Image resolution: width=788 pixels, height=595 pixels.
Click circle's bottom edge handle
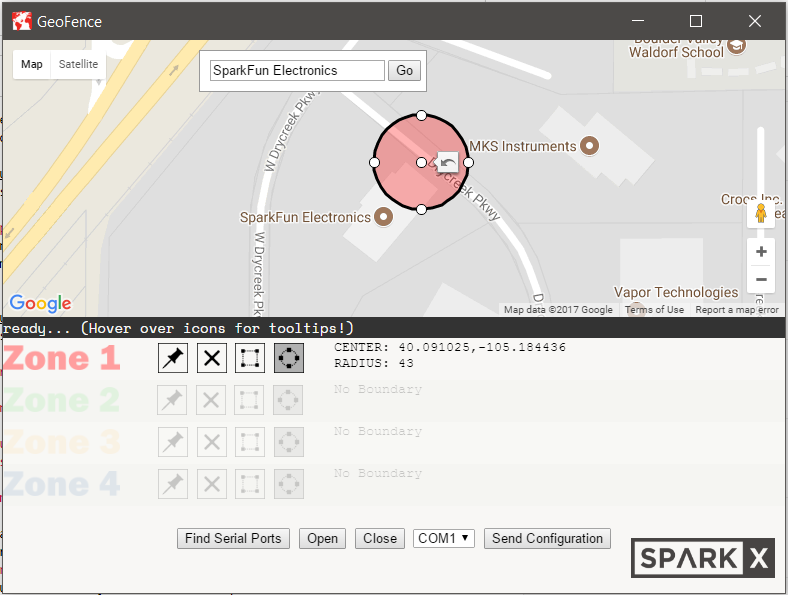pyautogui.click(x=421, y=209)
